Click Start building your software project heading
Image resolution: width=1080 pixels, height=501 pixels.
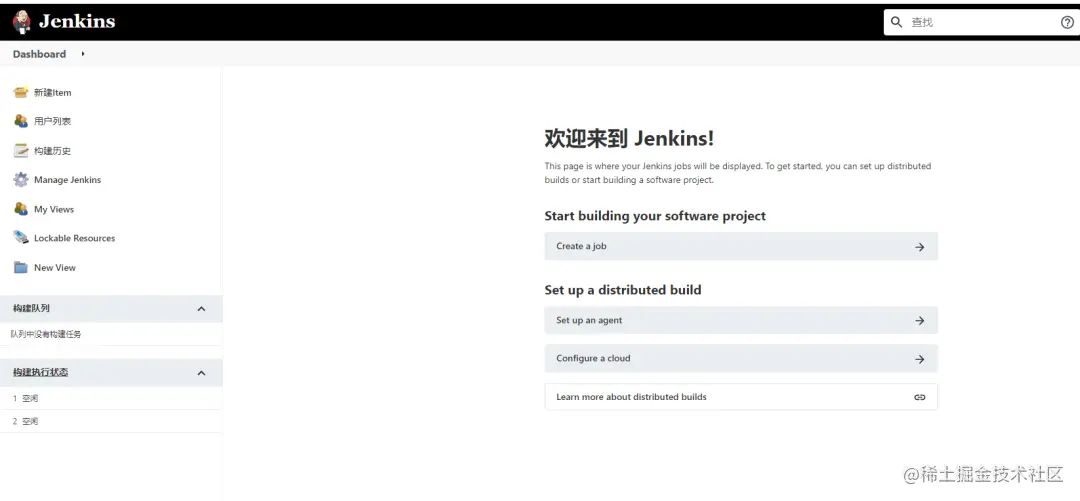pyautogui.click(x=655, y=216)
